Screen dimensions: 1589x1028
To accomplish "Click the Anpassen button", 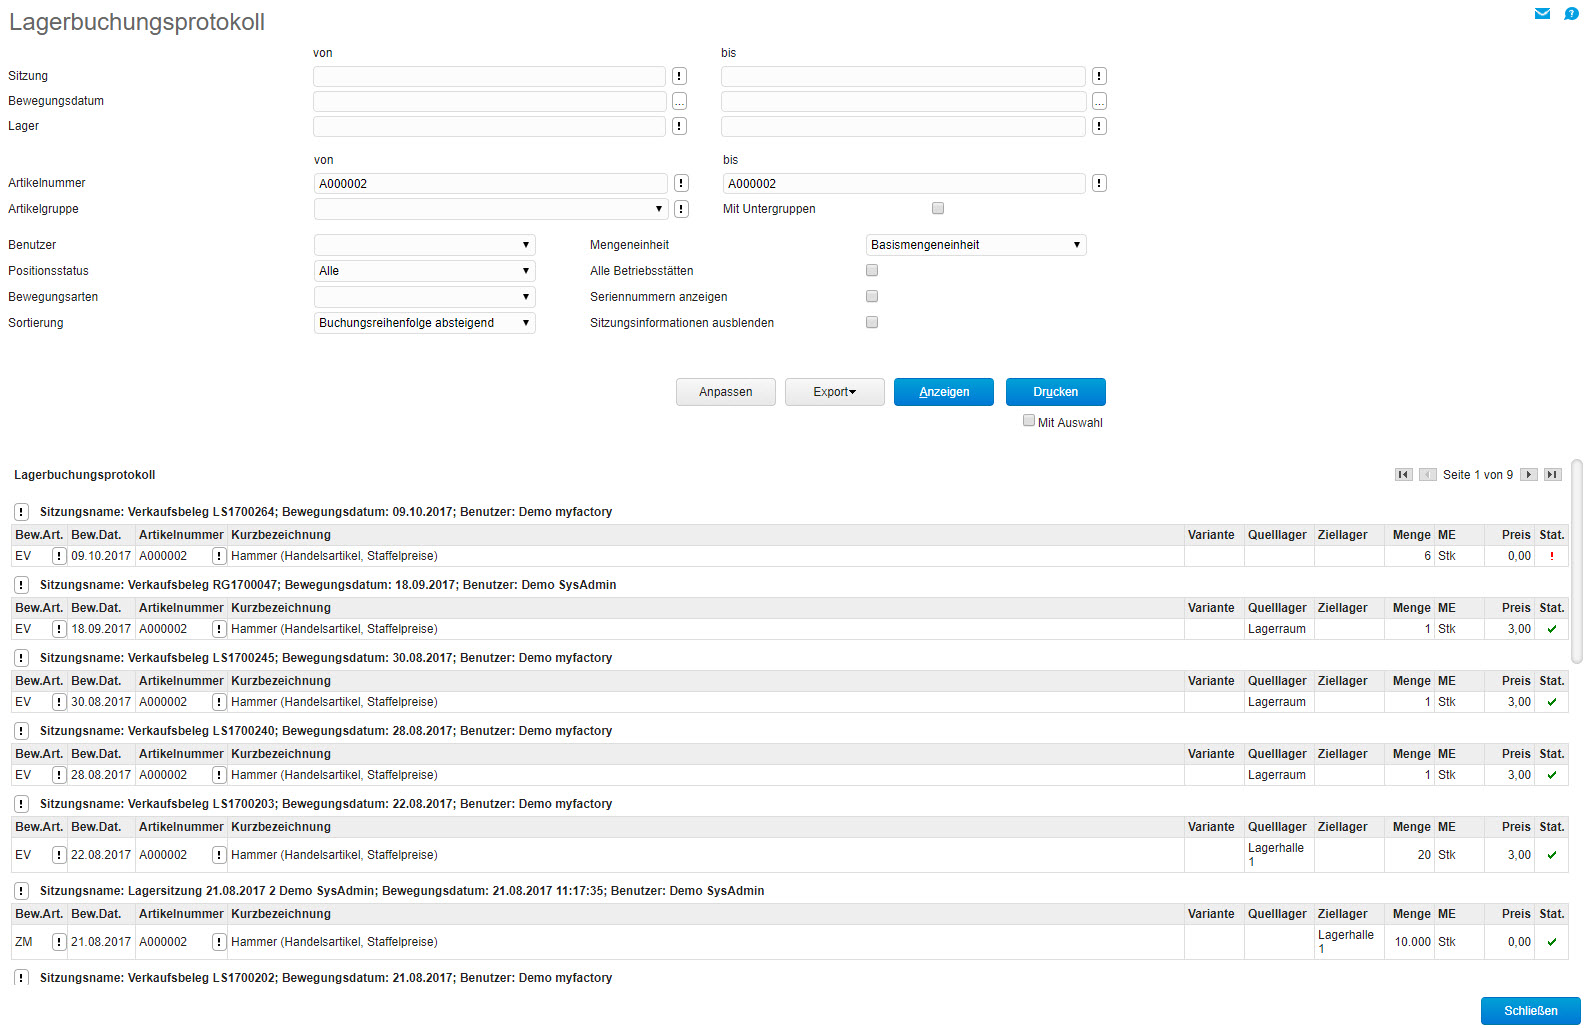I will coord(726,392).
